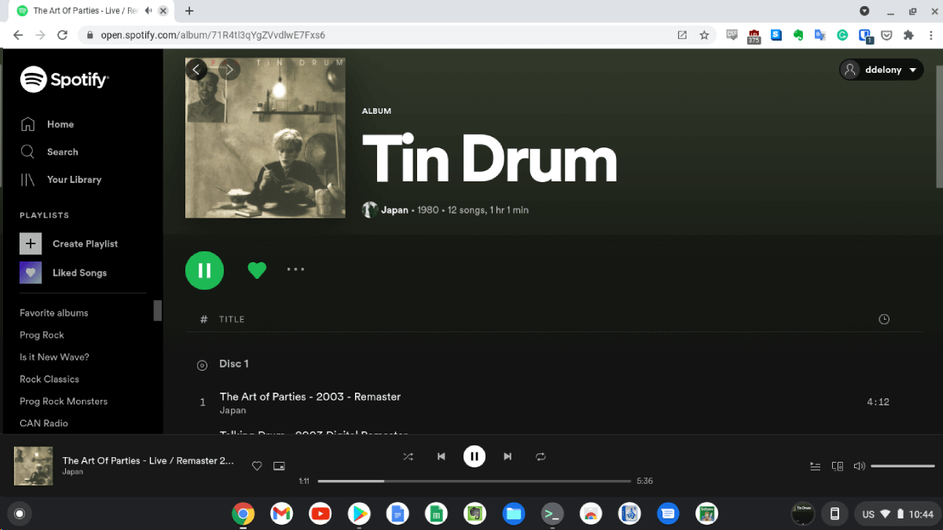Click Japan artist under first track
943x530 pixels.
click(233, 411)
